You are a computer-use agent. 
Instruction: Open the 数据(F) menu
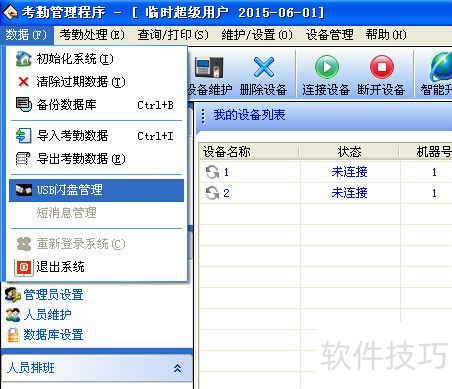point(26,35)
